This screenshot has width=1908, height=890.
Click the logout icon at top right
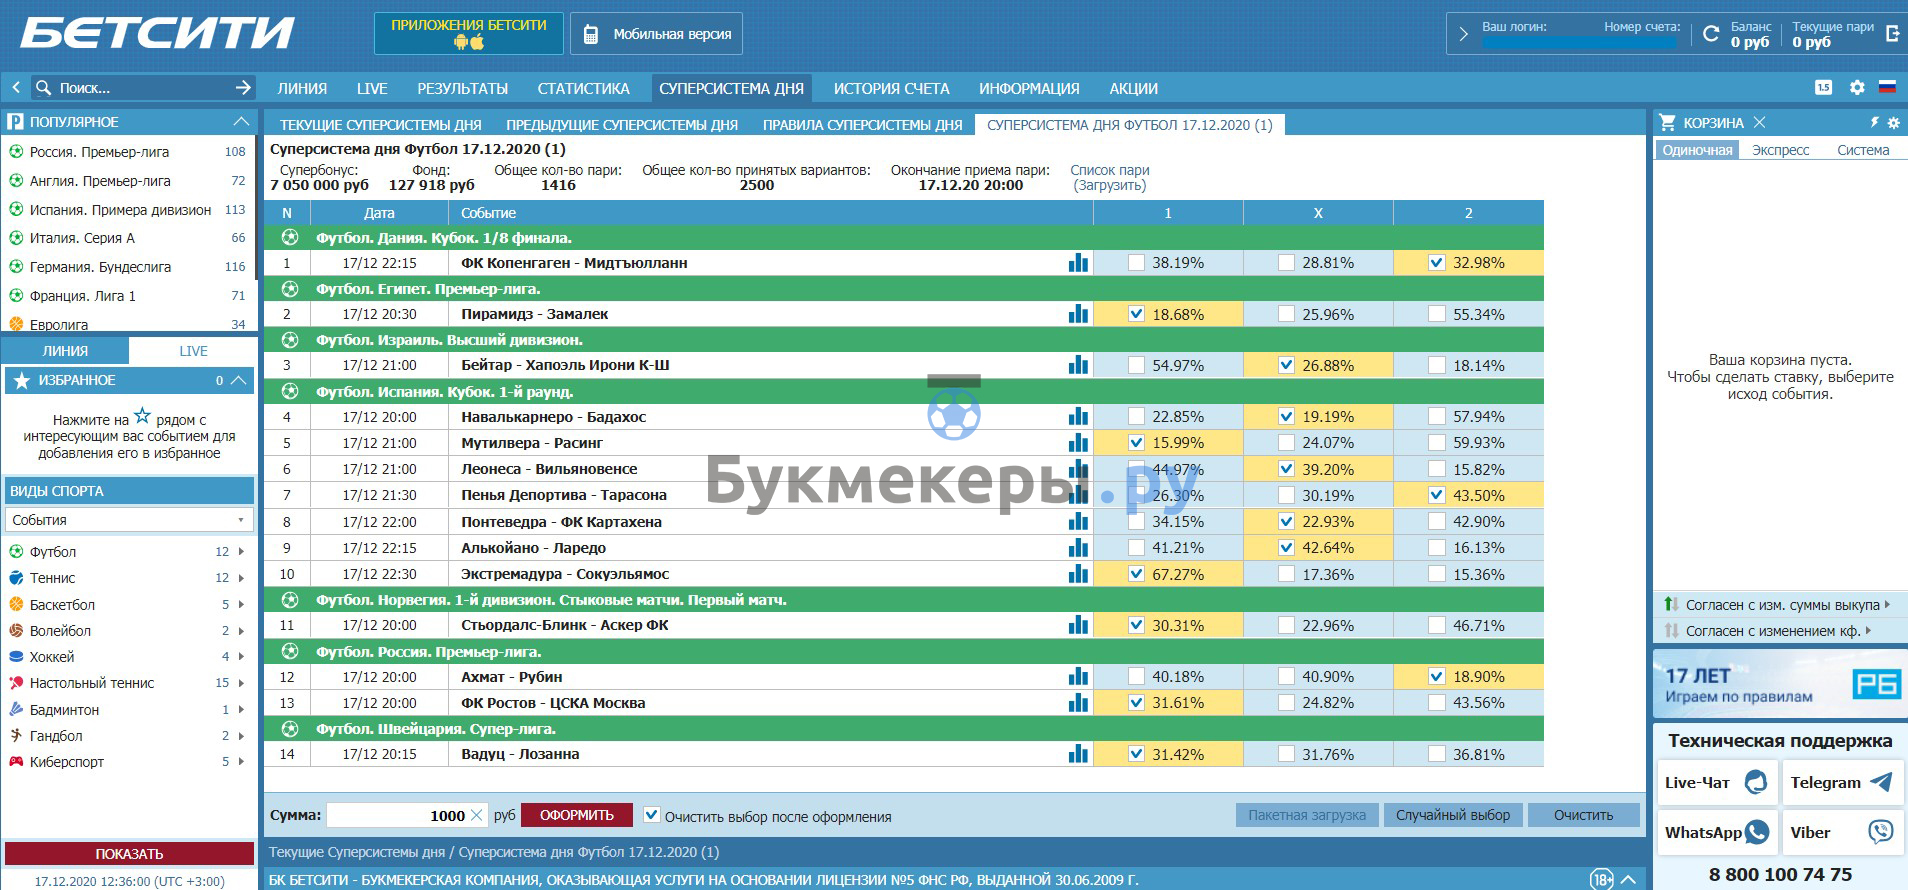click(x=1892, y=34)
